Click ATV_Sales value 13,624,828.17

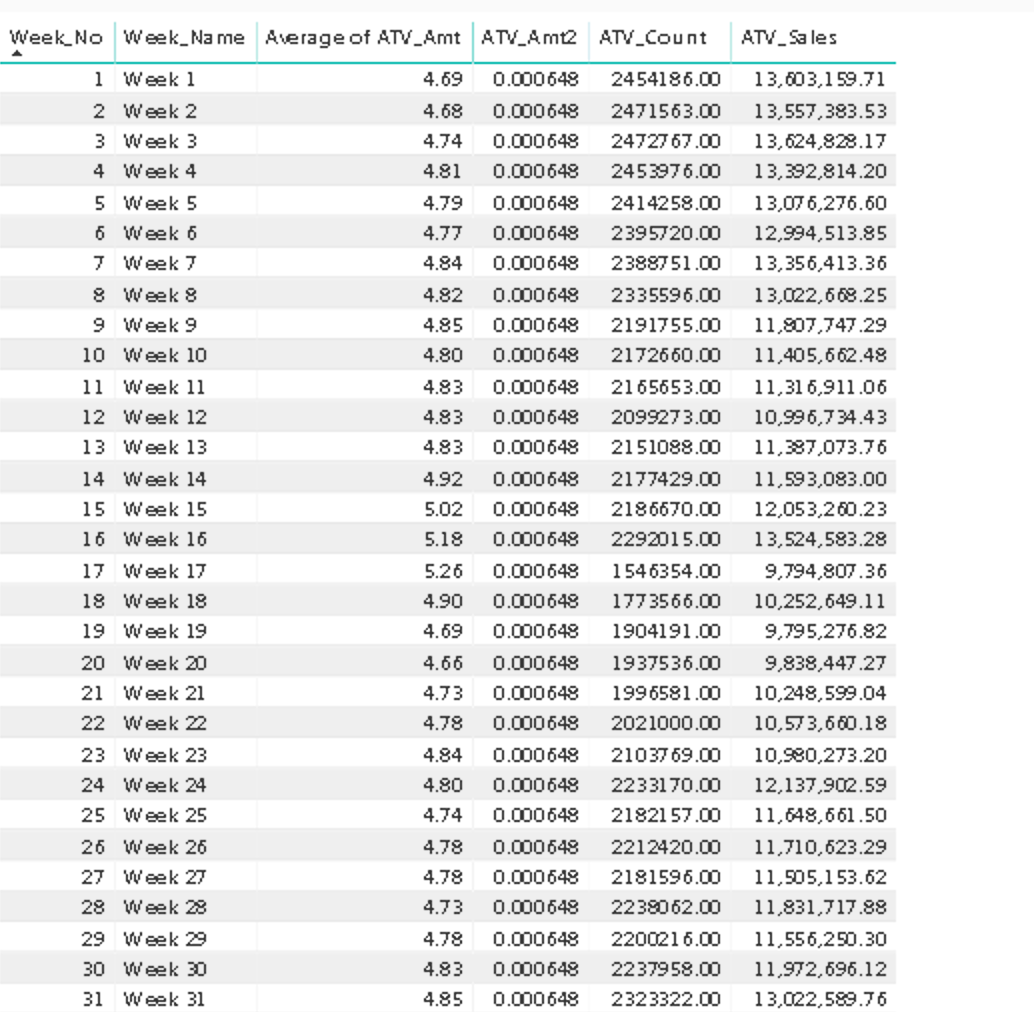pos(820,141)
